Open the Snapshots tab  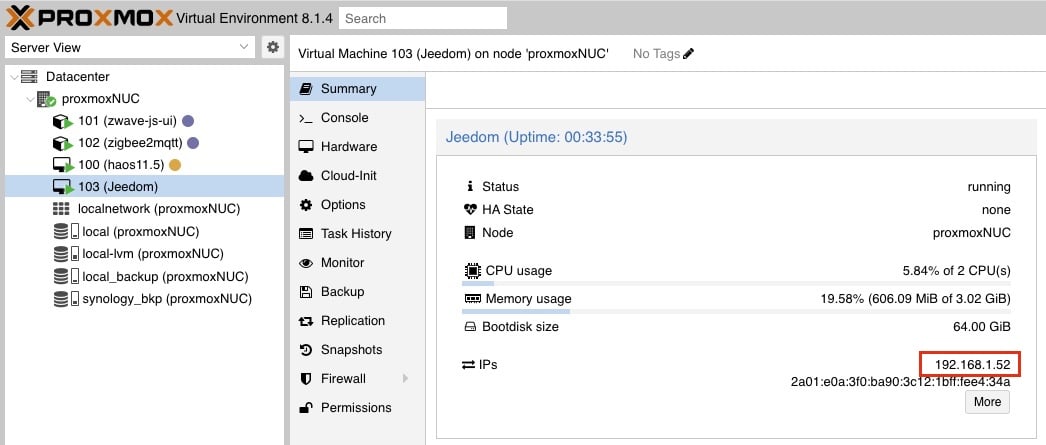click(x=358, y=350)
